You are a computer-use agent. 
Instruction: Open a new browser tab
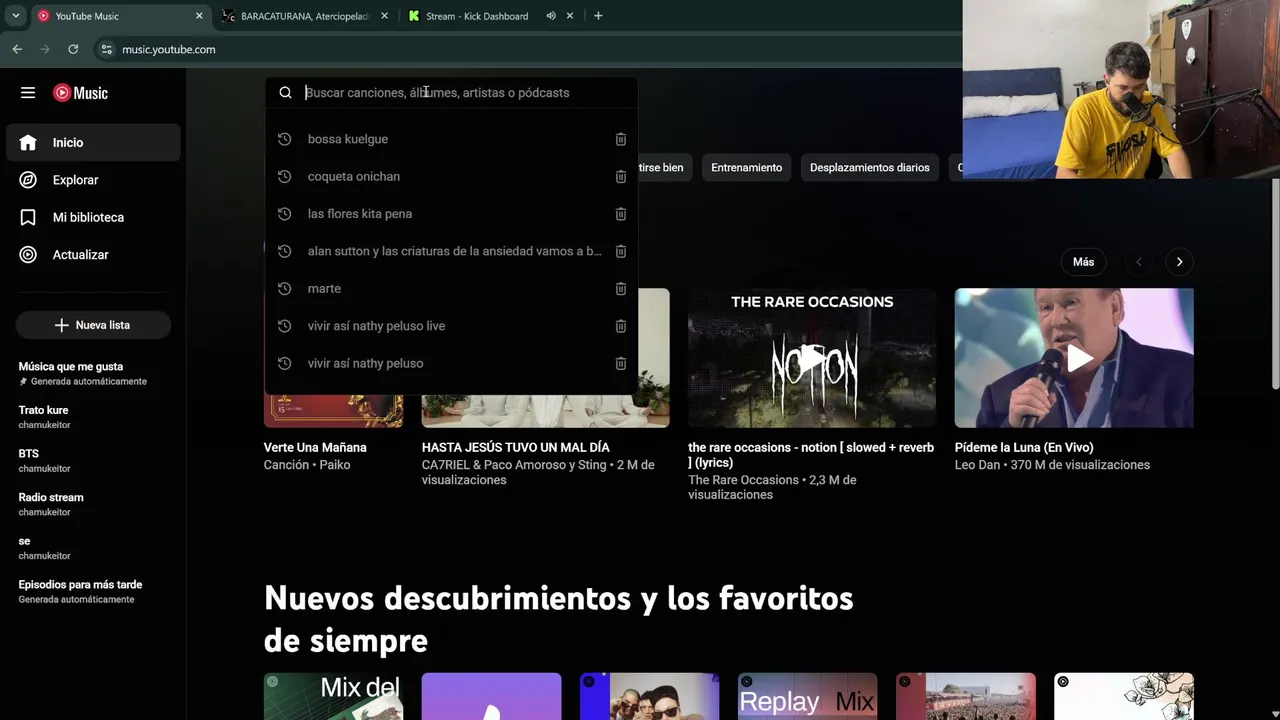pos(598,16)
